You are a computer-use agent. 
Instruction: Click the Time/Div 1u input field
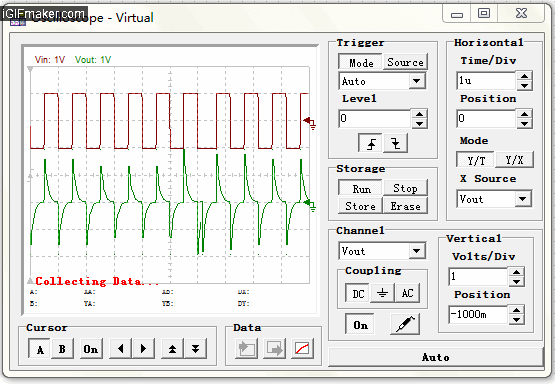pyautogui.click(x=487, y=81)
